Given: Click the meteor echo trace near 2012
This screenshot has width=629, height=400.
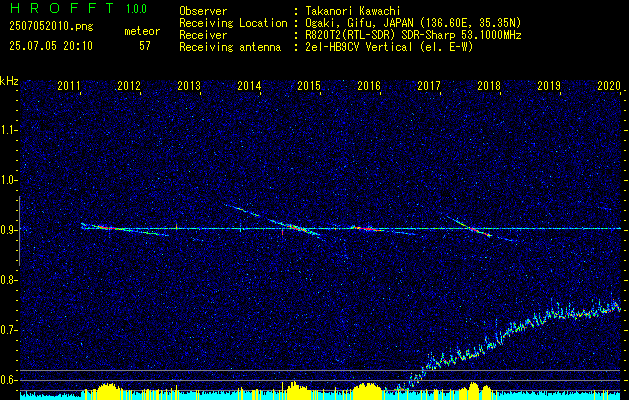Looking at the screenshot, I should 124,229.
